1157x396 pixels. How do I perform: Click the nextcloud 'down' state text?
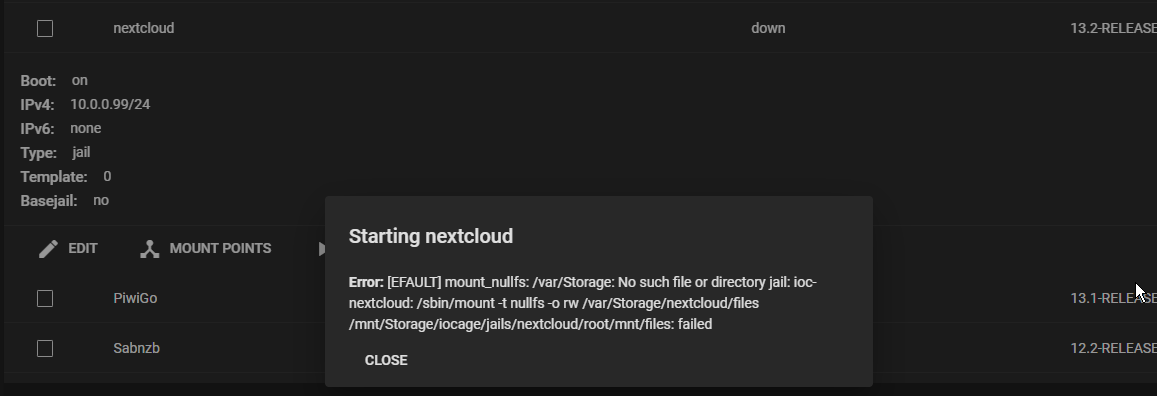[768, 28]
